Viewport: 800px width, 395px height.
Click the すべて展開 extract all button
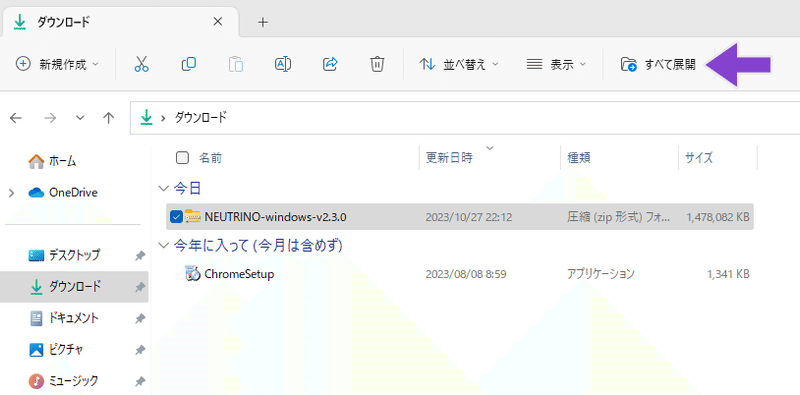[658, 64]
